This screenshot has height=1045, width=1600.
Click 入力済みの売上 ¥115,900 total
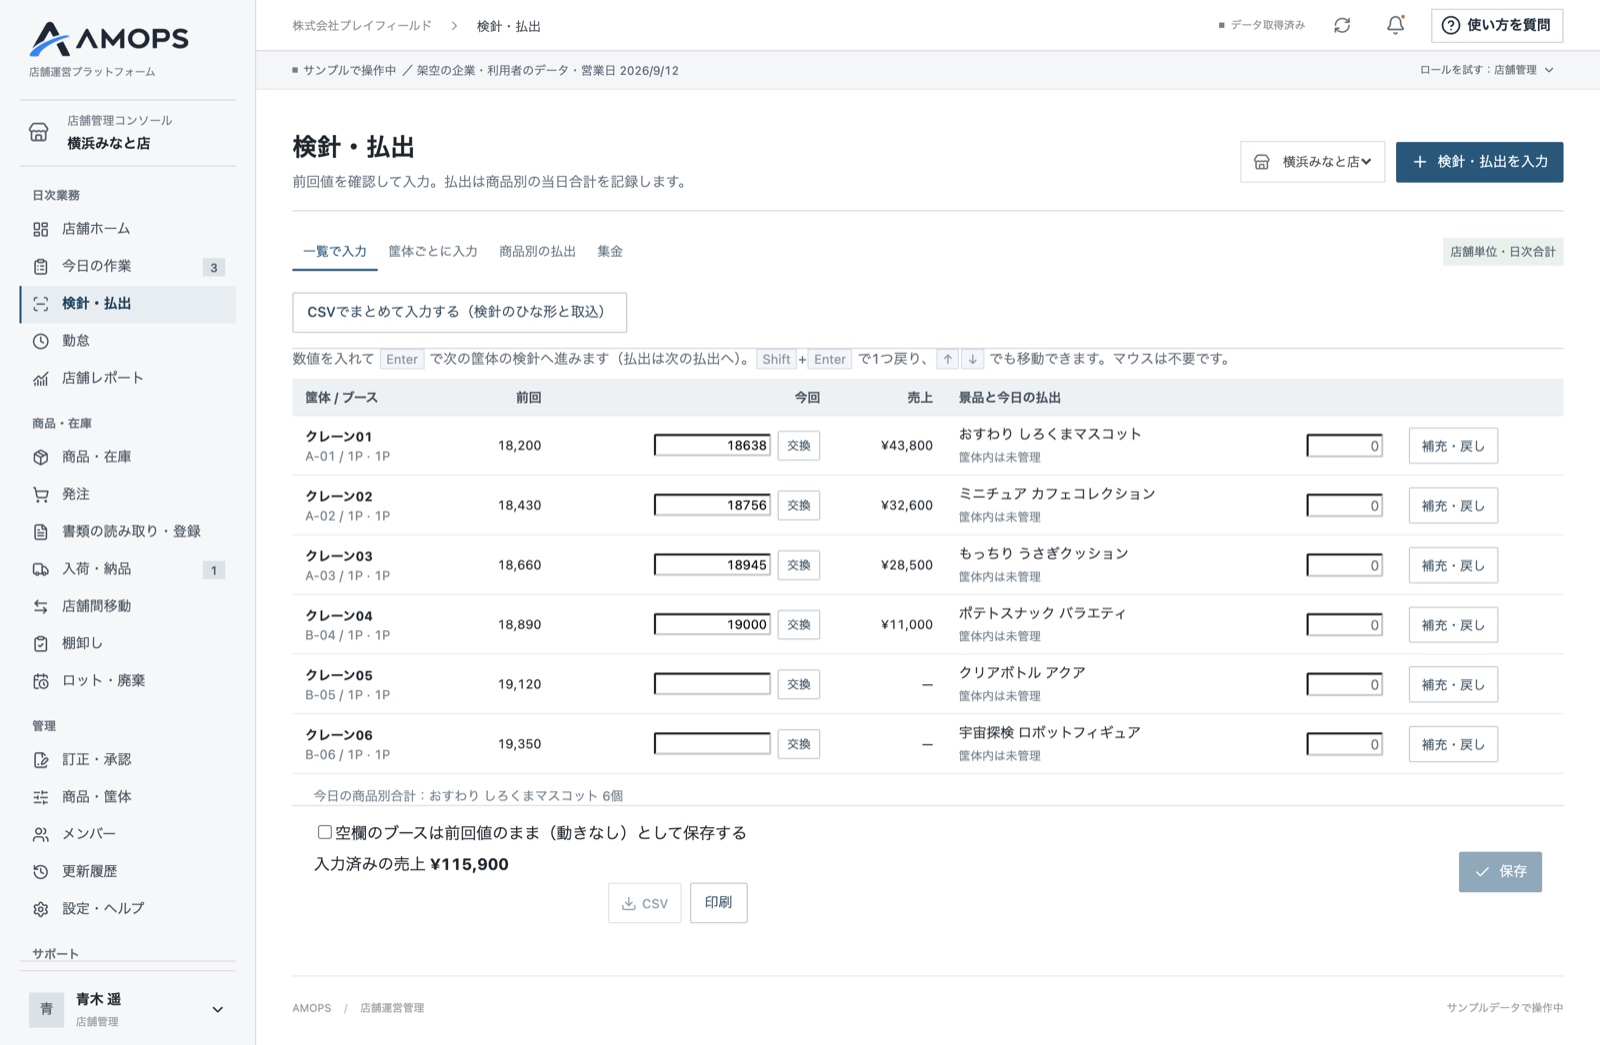[x=411, y=865]
